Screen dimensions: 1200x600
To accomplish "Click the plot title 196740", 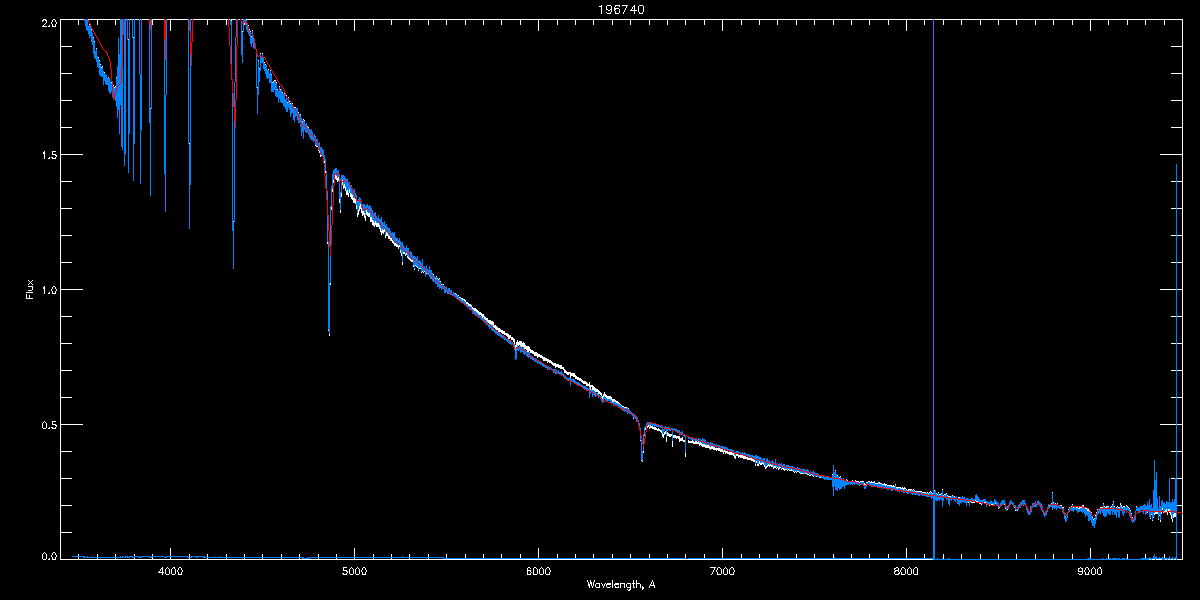I will (x=621, y=10).
